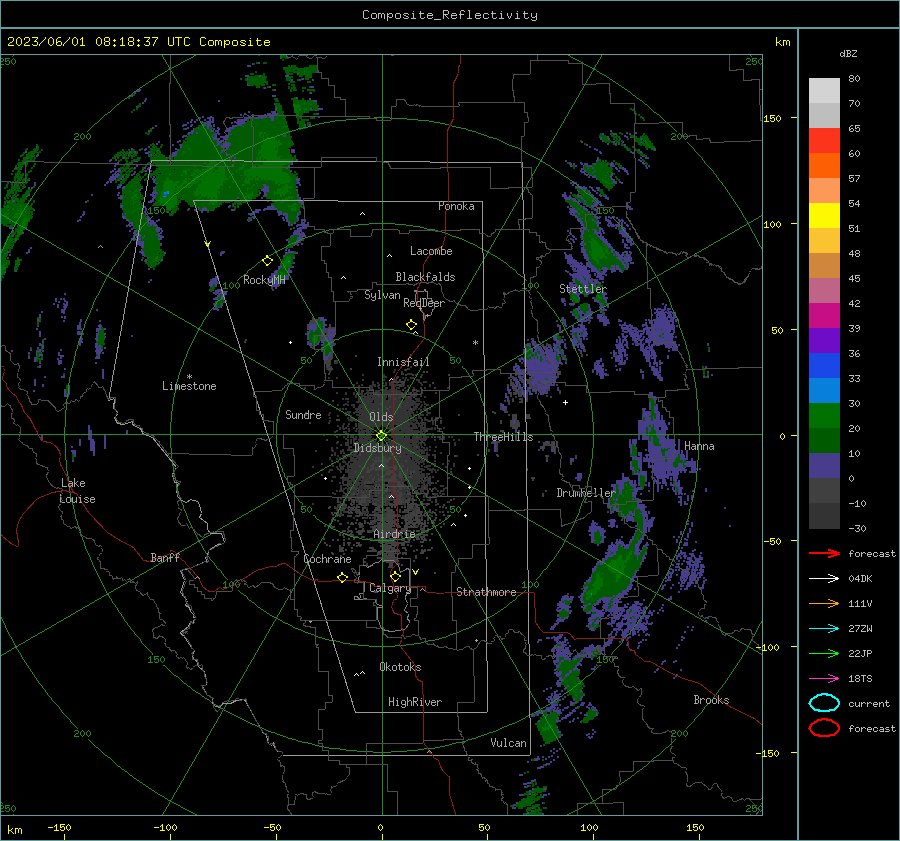
Task: Click the Innisfail label
Action: point(403,362)
